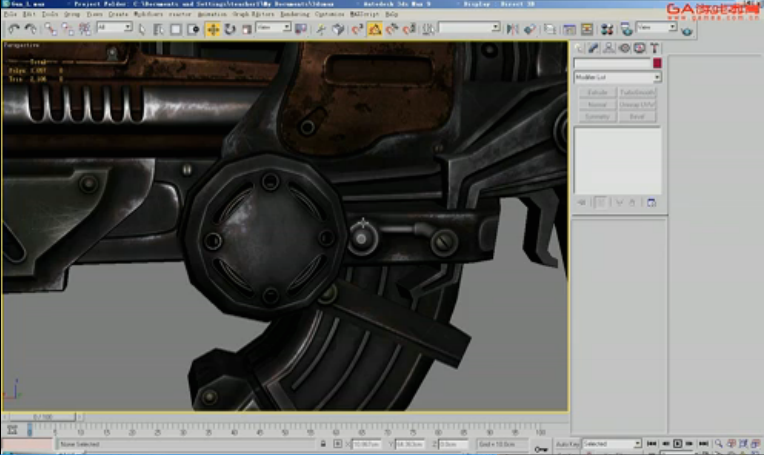
Task: Open the Customize menu
Action: (x=329, y=14)
